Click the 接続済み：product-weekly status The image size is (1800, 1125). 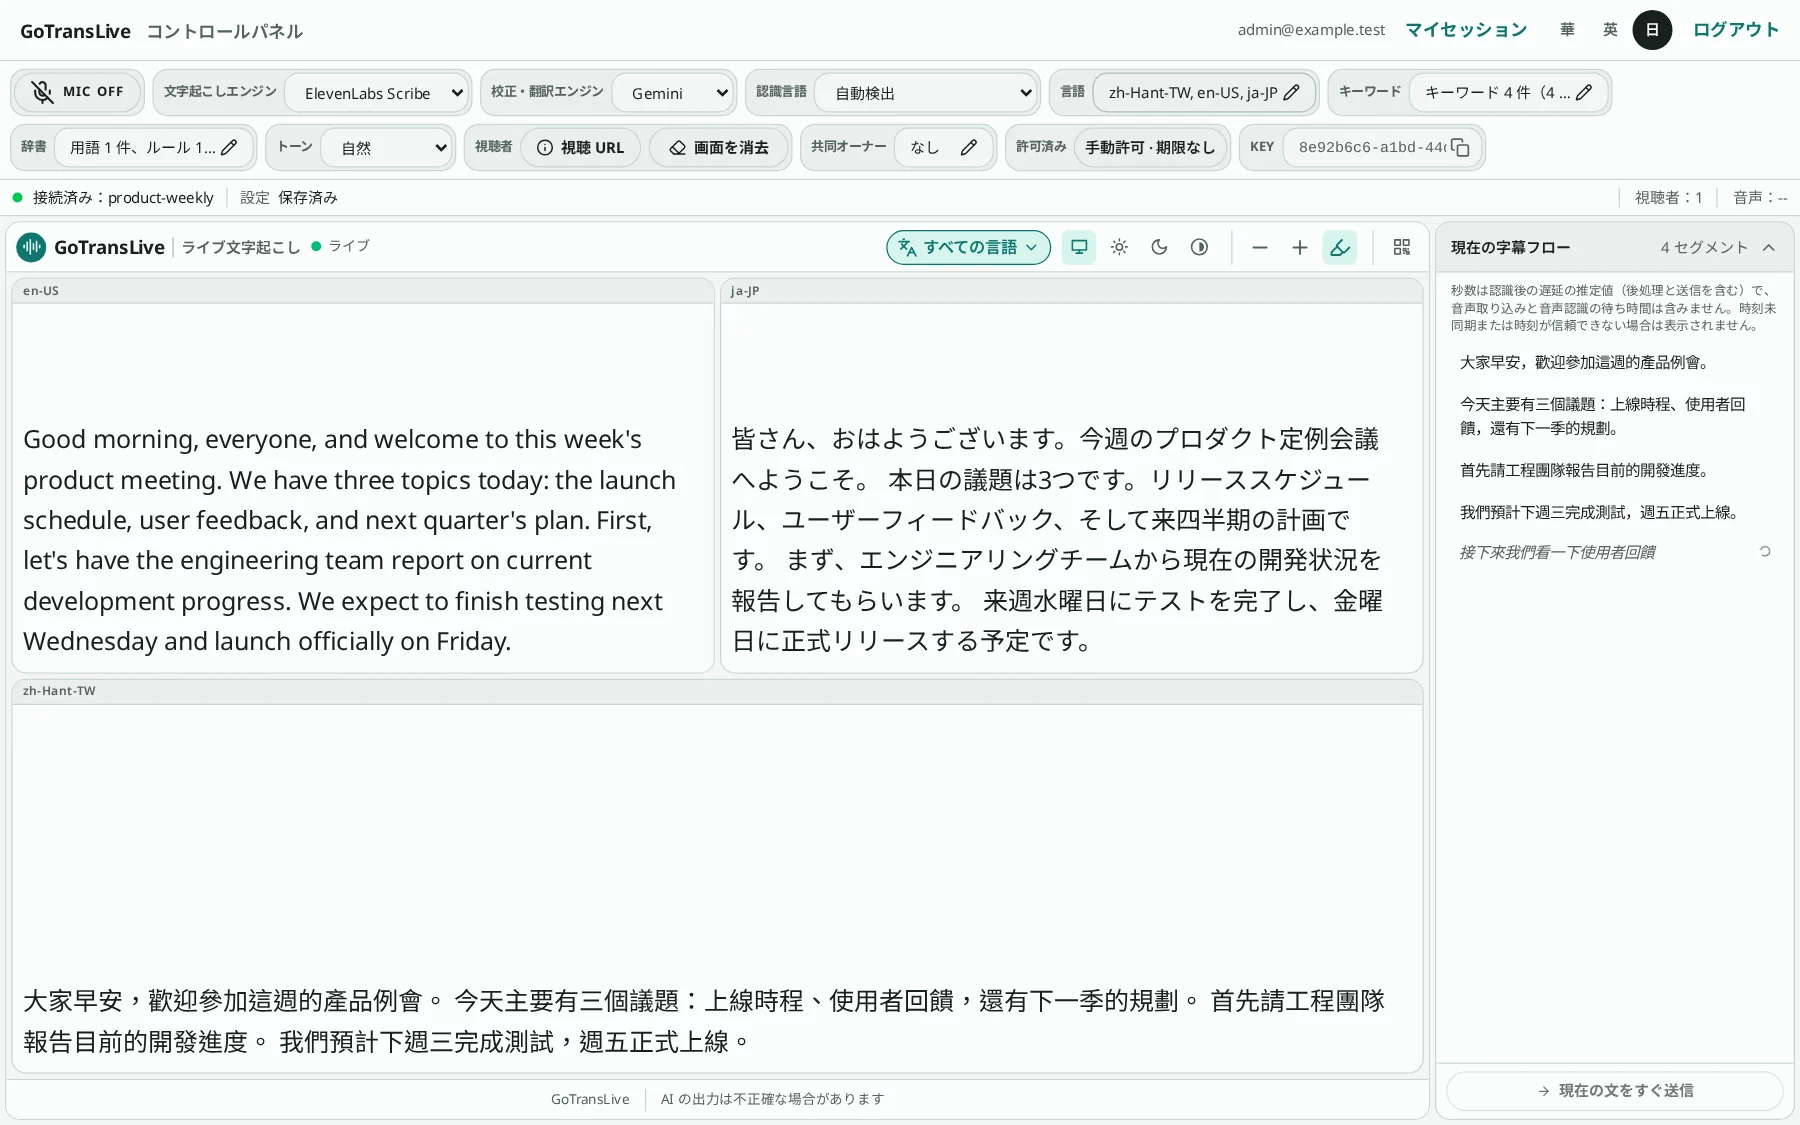(113, 198)
